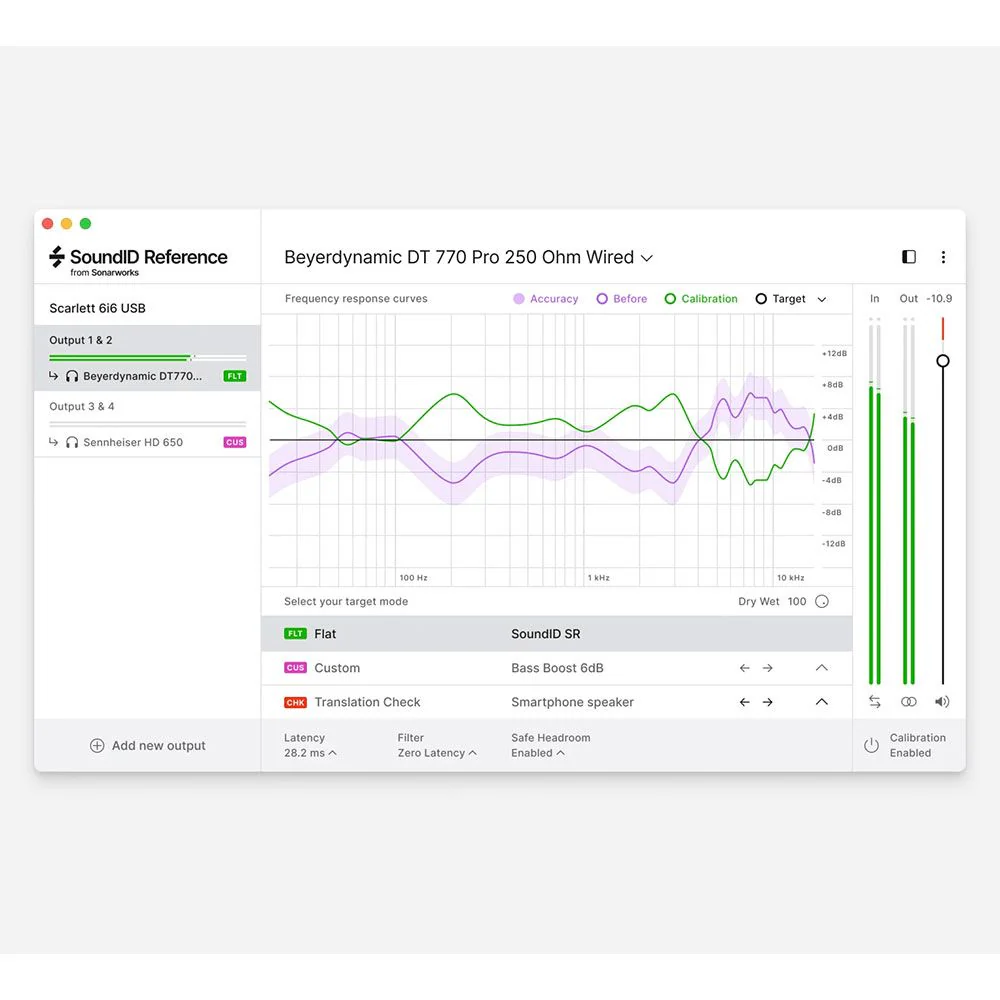Toggle the Target curve visibility

tap(781, 298)
